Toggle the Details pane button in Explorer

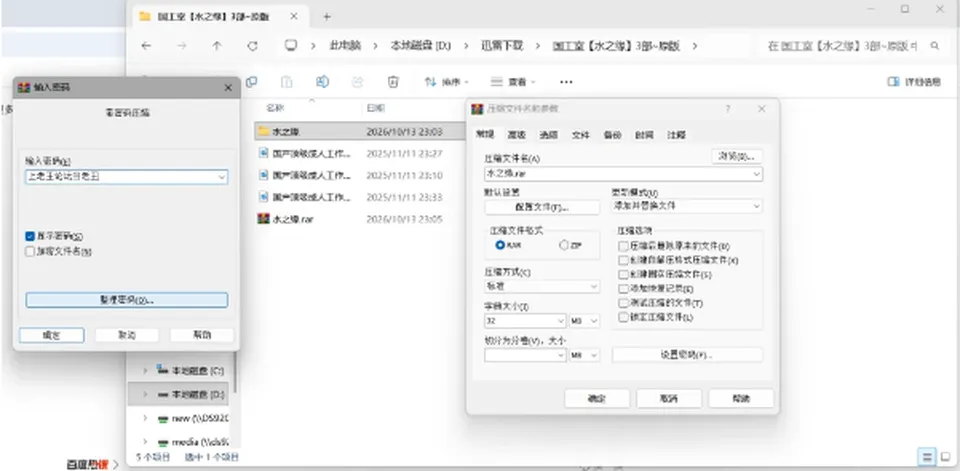tap(914, 81)
